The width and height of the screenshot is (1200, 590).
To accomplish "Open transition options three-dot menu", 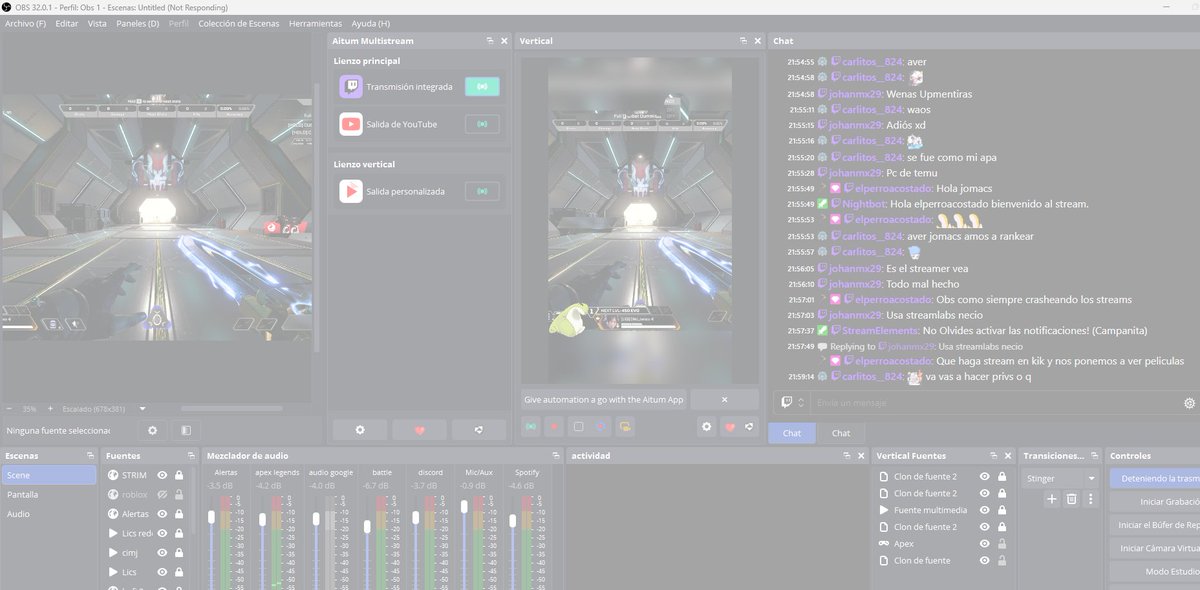I will click(1090, 499).
